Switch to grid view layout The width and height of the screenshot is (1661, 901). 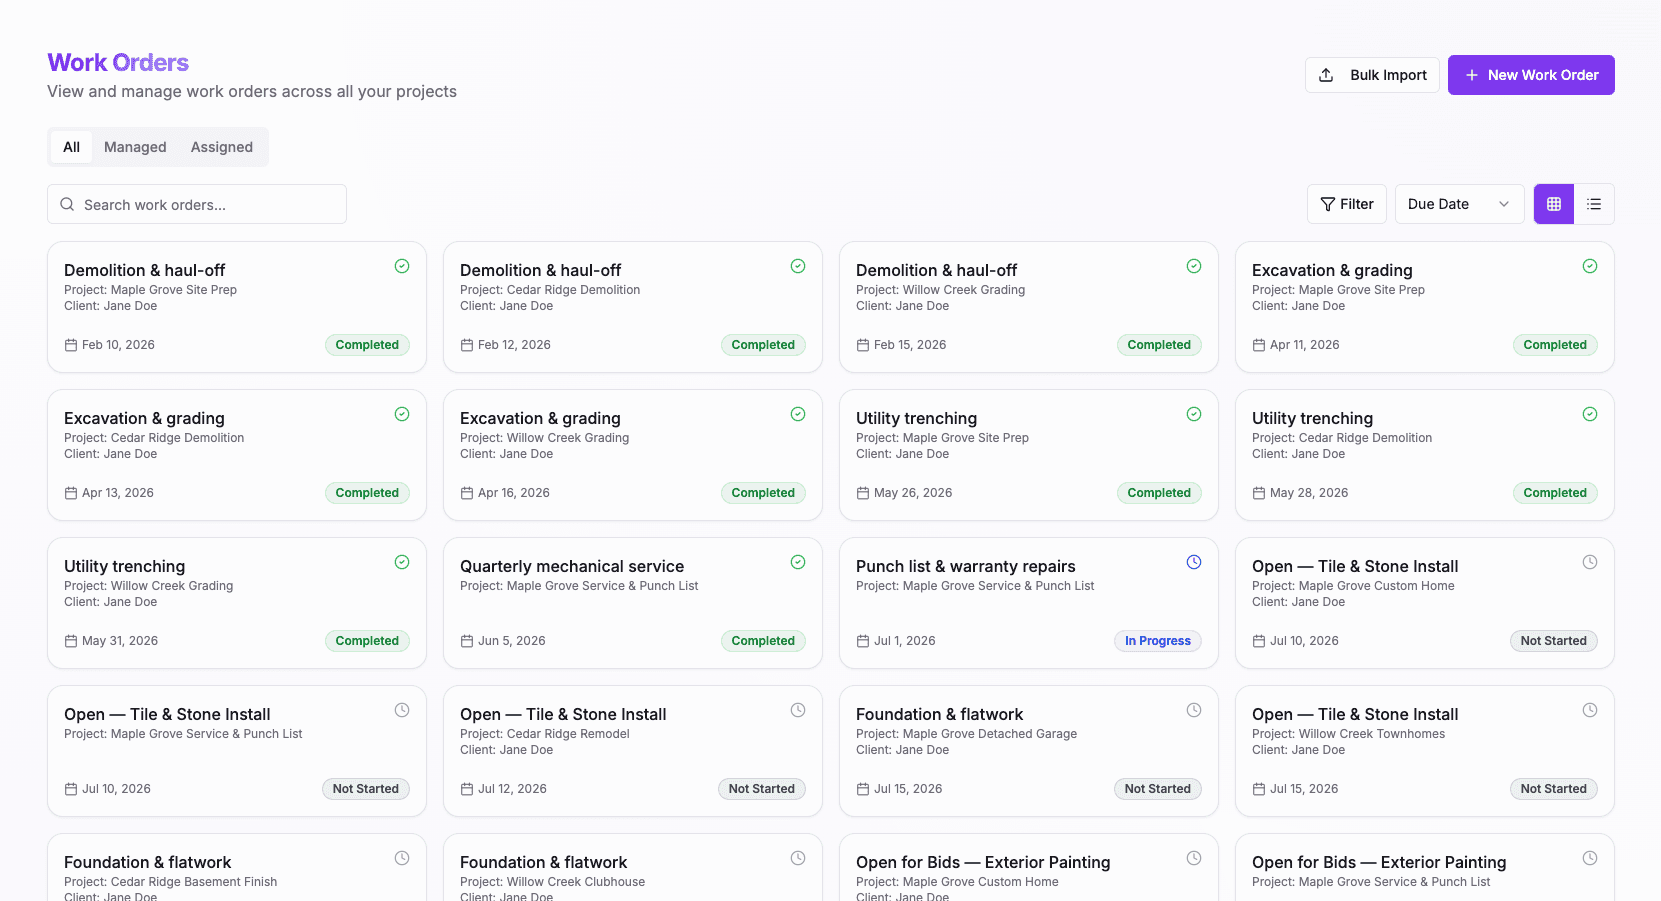point(1554,204)
